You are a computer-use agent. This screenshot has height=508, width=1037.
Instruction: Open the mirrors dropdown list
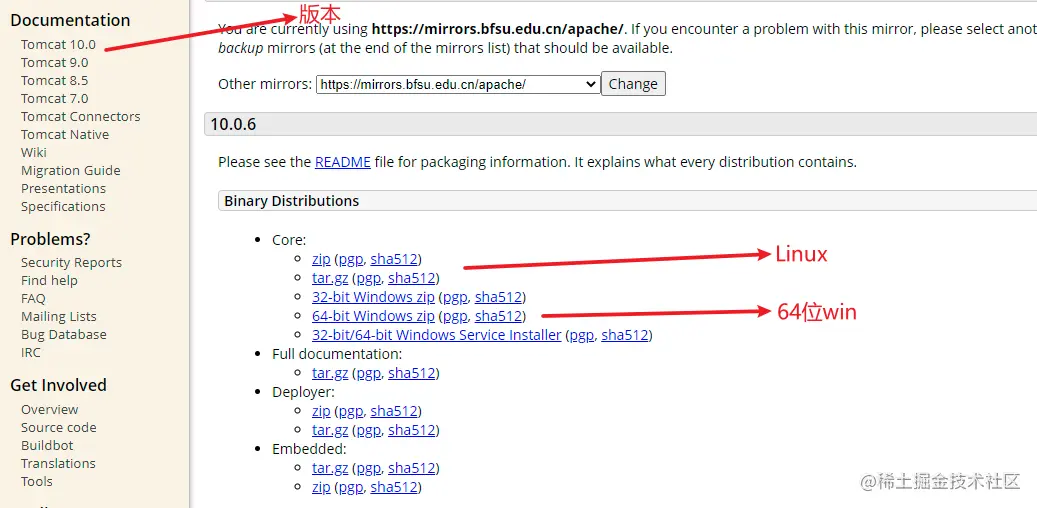point(458,85)
